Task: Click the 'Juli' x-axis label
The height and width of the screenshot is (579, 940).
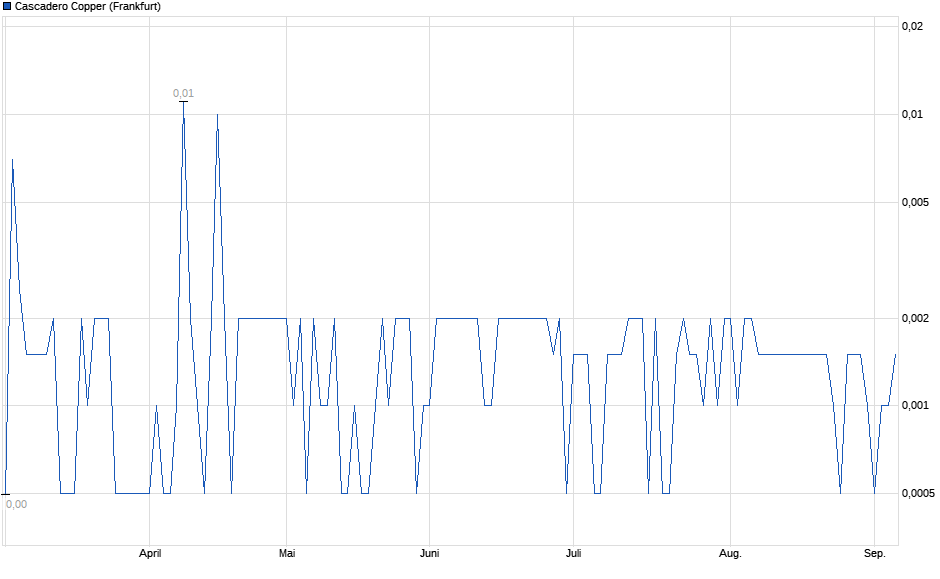Action: [573, 553]
